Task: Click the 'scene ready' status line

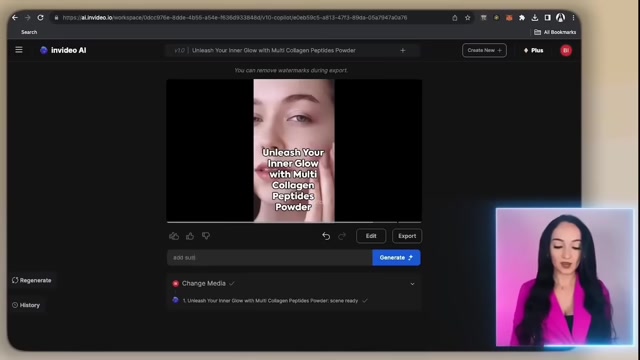Action: click(270, 300)
